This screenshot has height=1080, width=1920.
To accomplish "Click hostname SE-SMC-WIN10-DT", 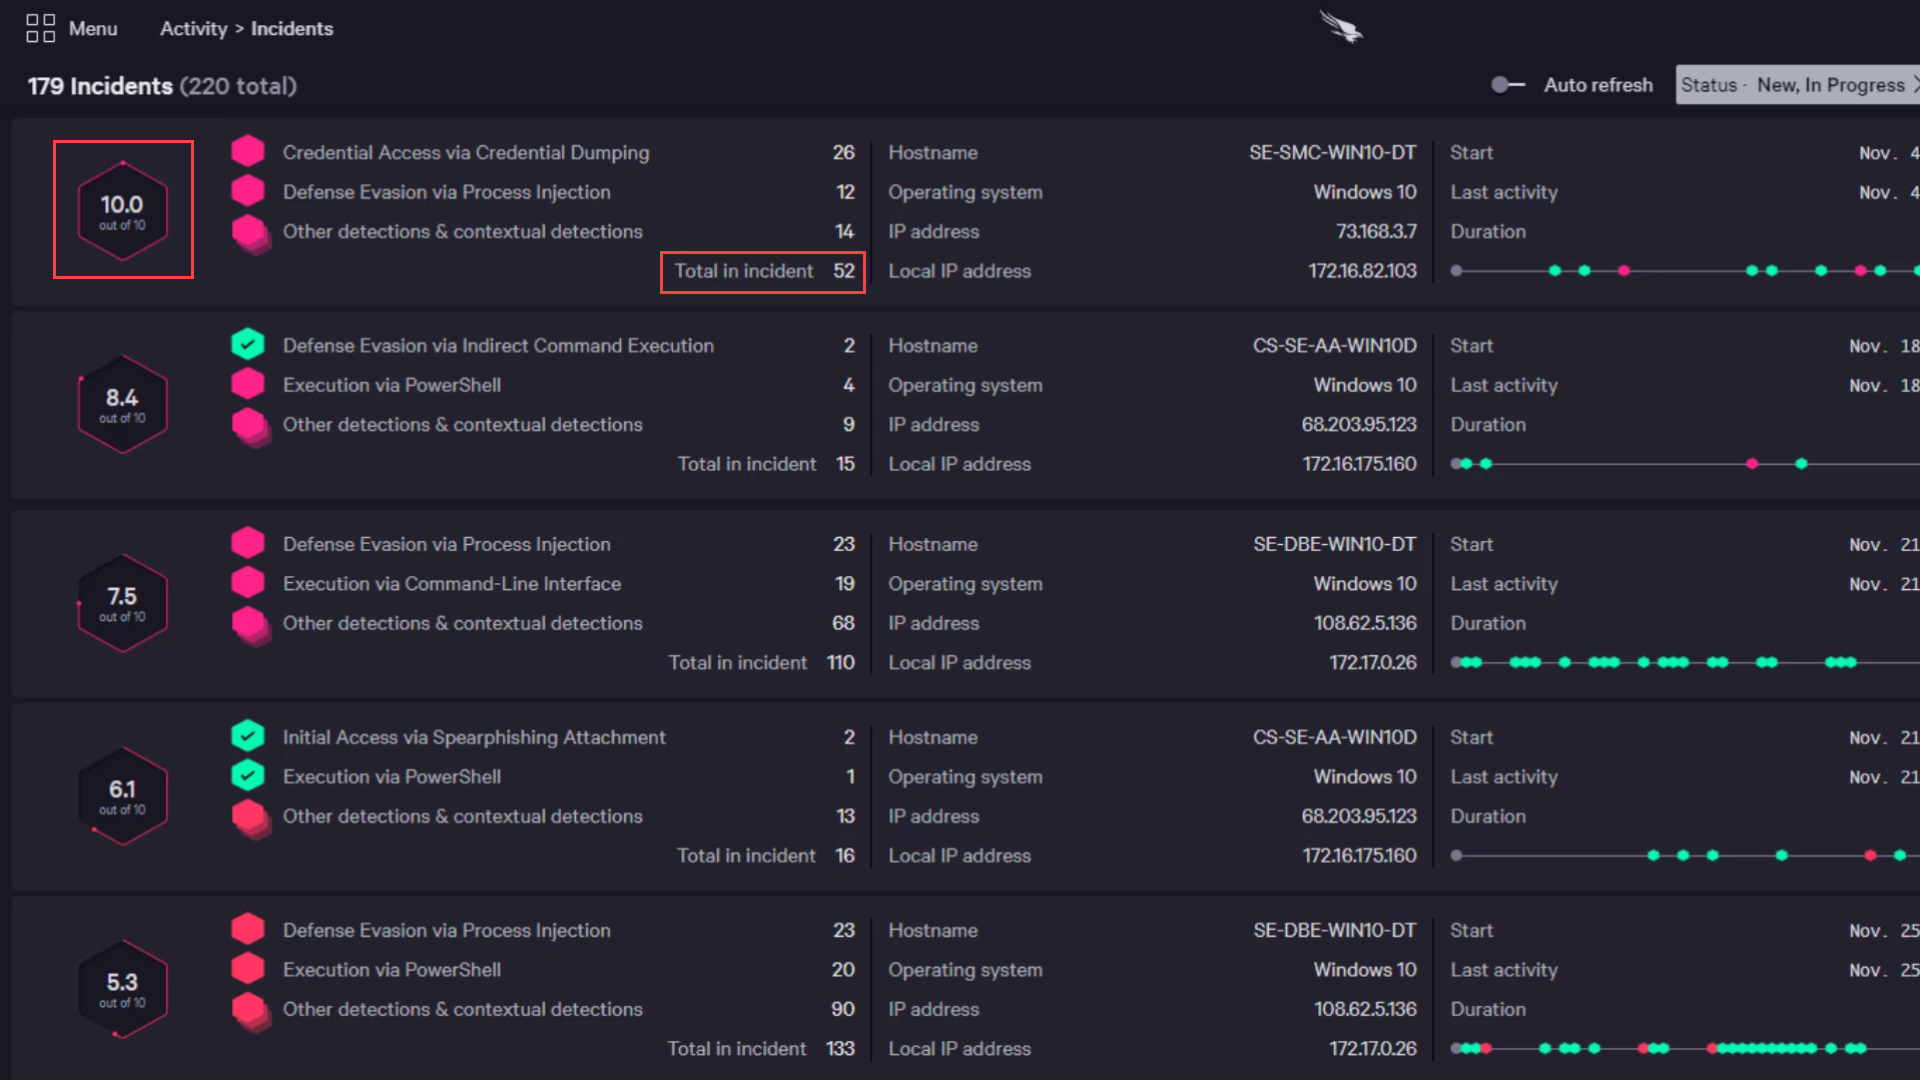I will point(1332,153).
